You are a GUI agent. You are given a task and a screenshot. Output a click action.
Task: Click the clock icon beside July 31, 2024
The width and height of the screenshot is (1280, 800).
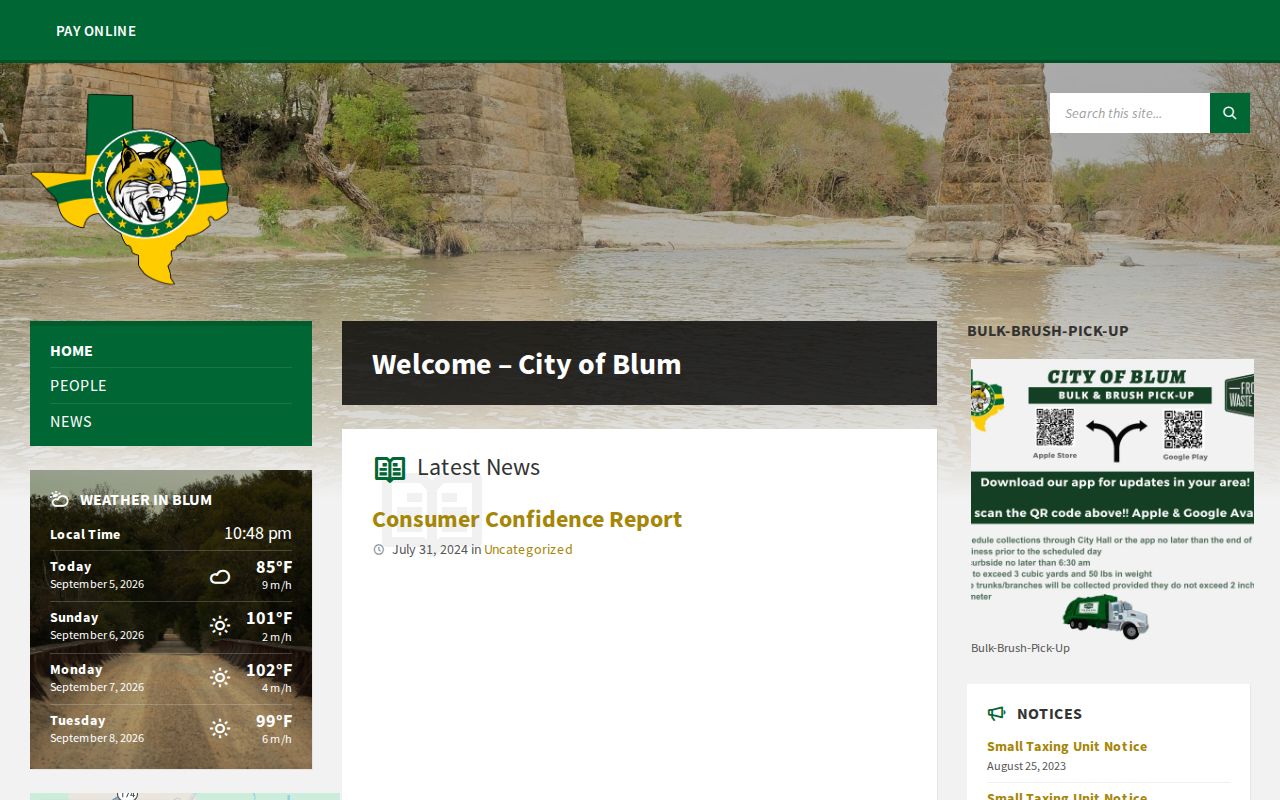[379, 549]
